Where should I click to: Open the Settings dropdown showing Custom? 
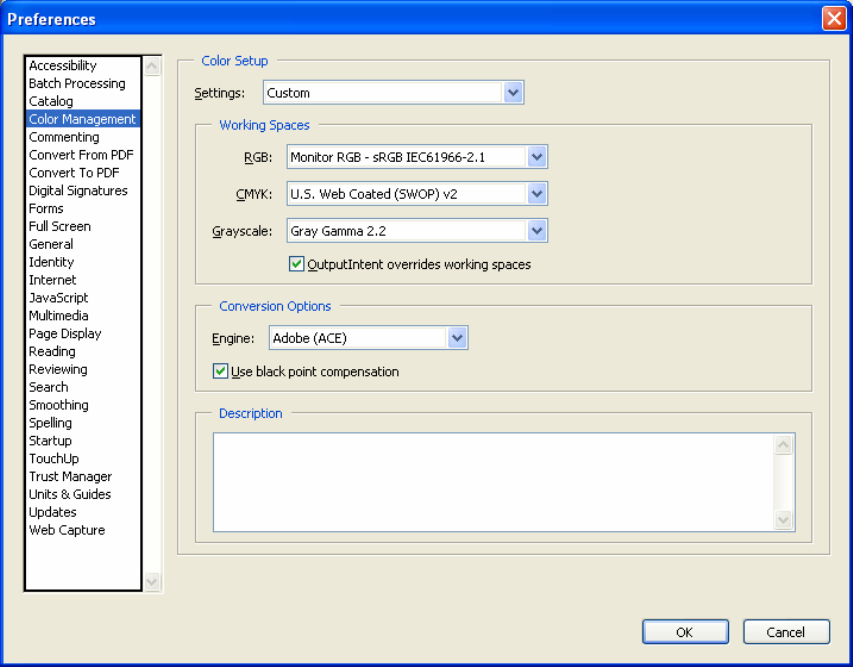point(513,93)
